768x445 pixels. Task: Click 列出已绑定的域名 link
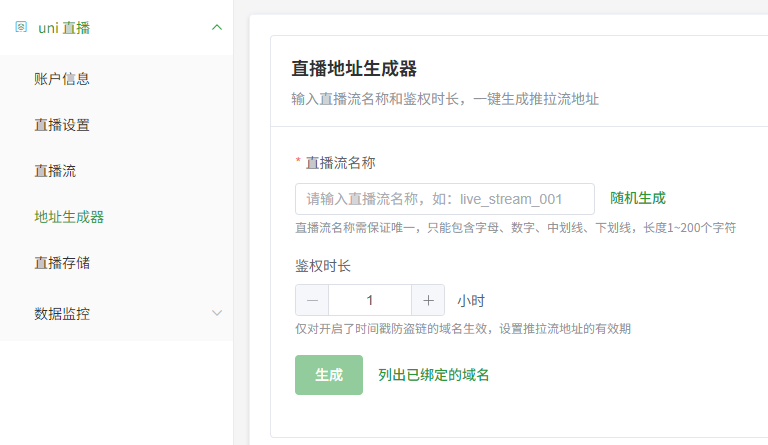[x=434, y=375]
